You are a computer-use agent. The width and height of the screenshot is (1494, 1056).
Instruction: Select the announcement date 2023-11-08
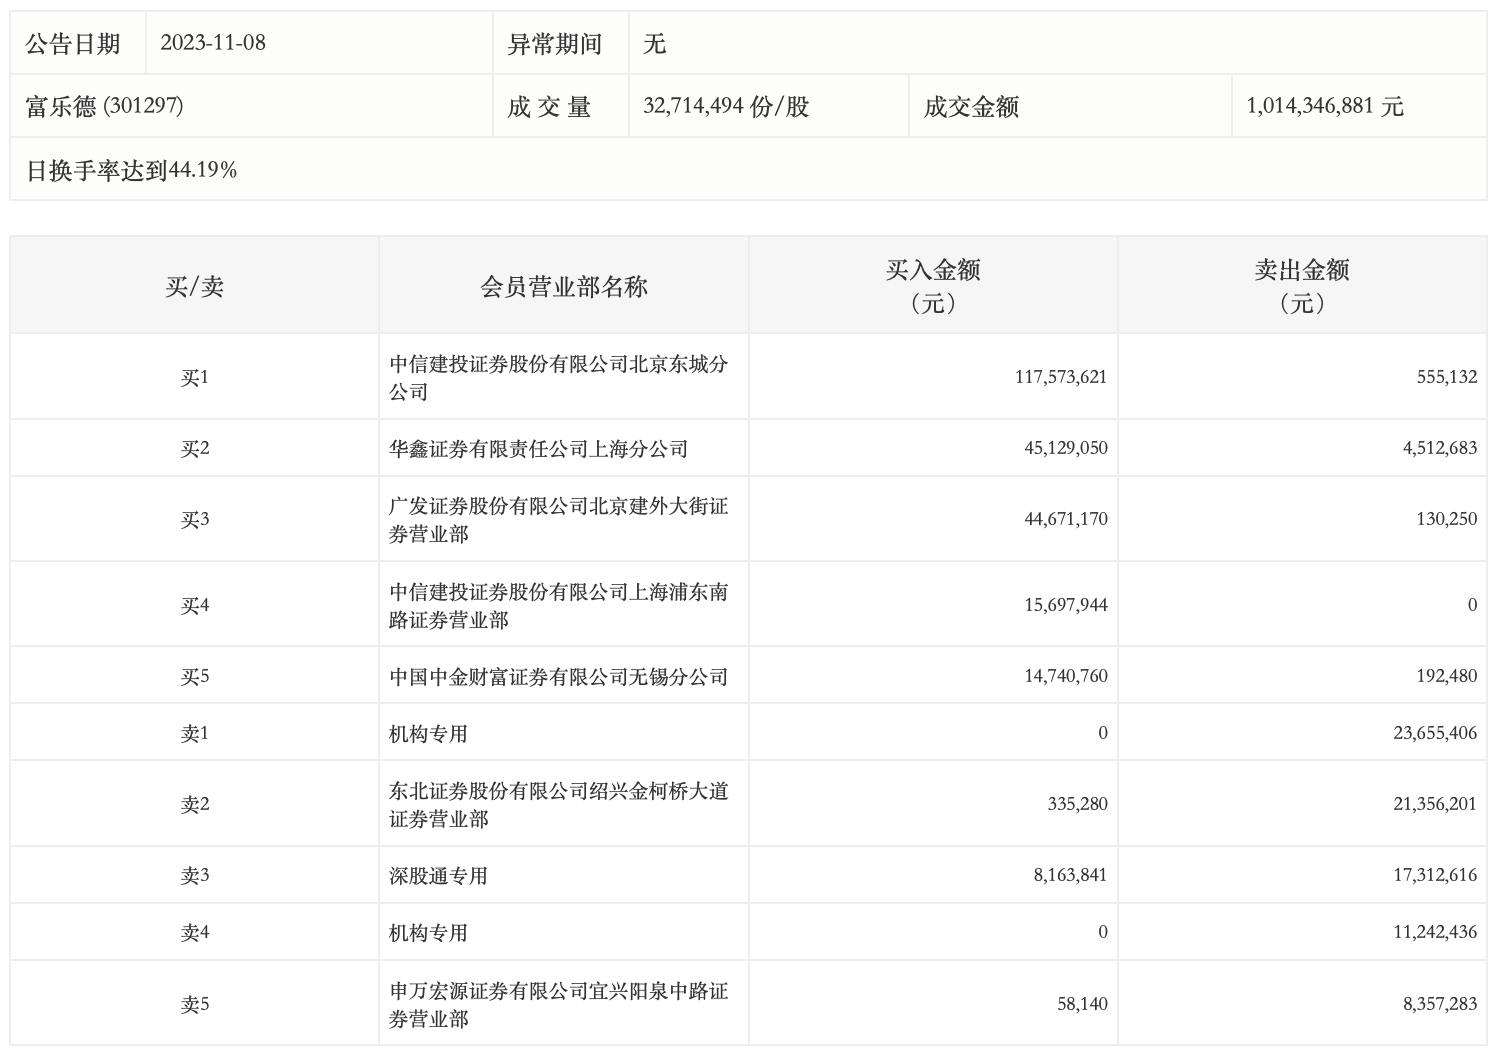[213, 43]
